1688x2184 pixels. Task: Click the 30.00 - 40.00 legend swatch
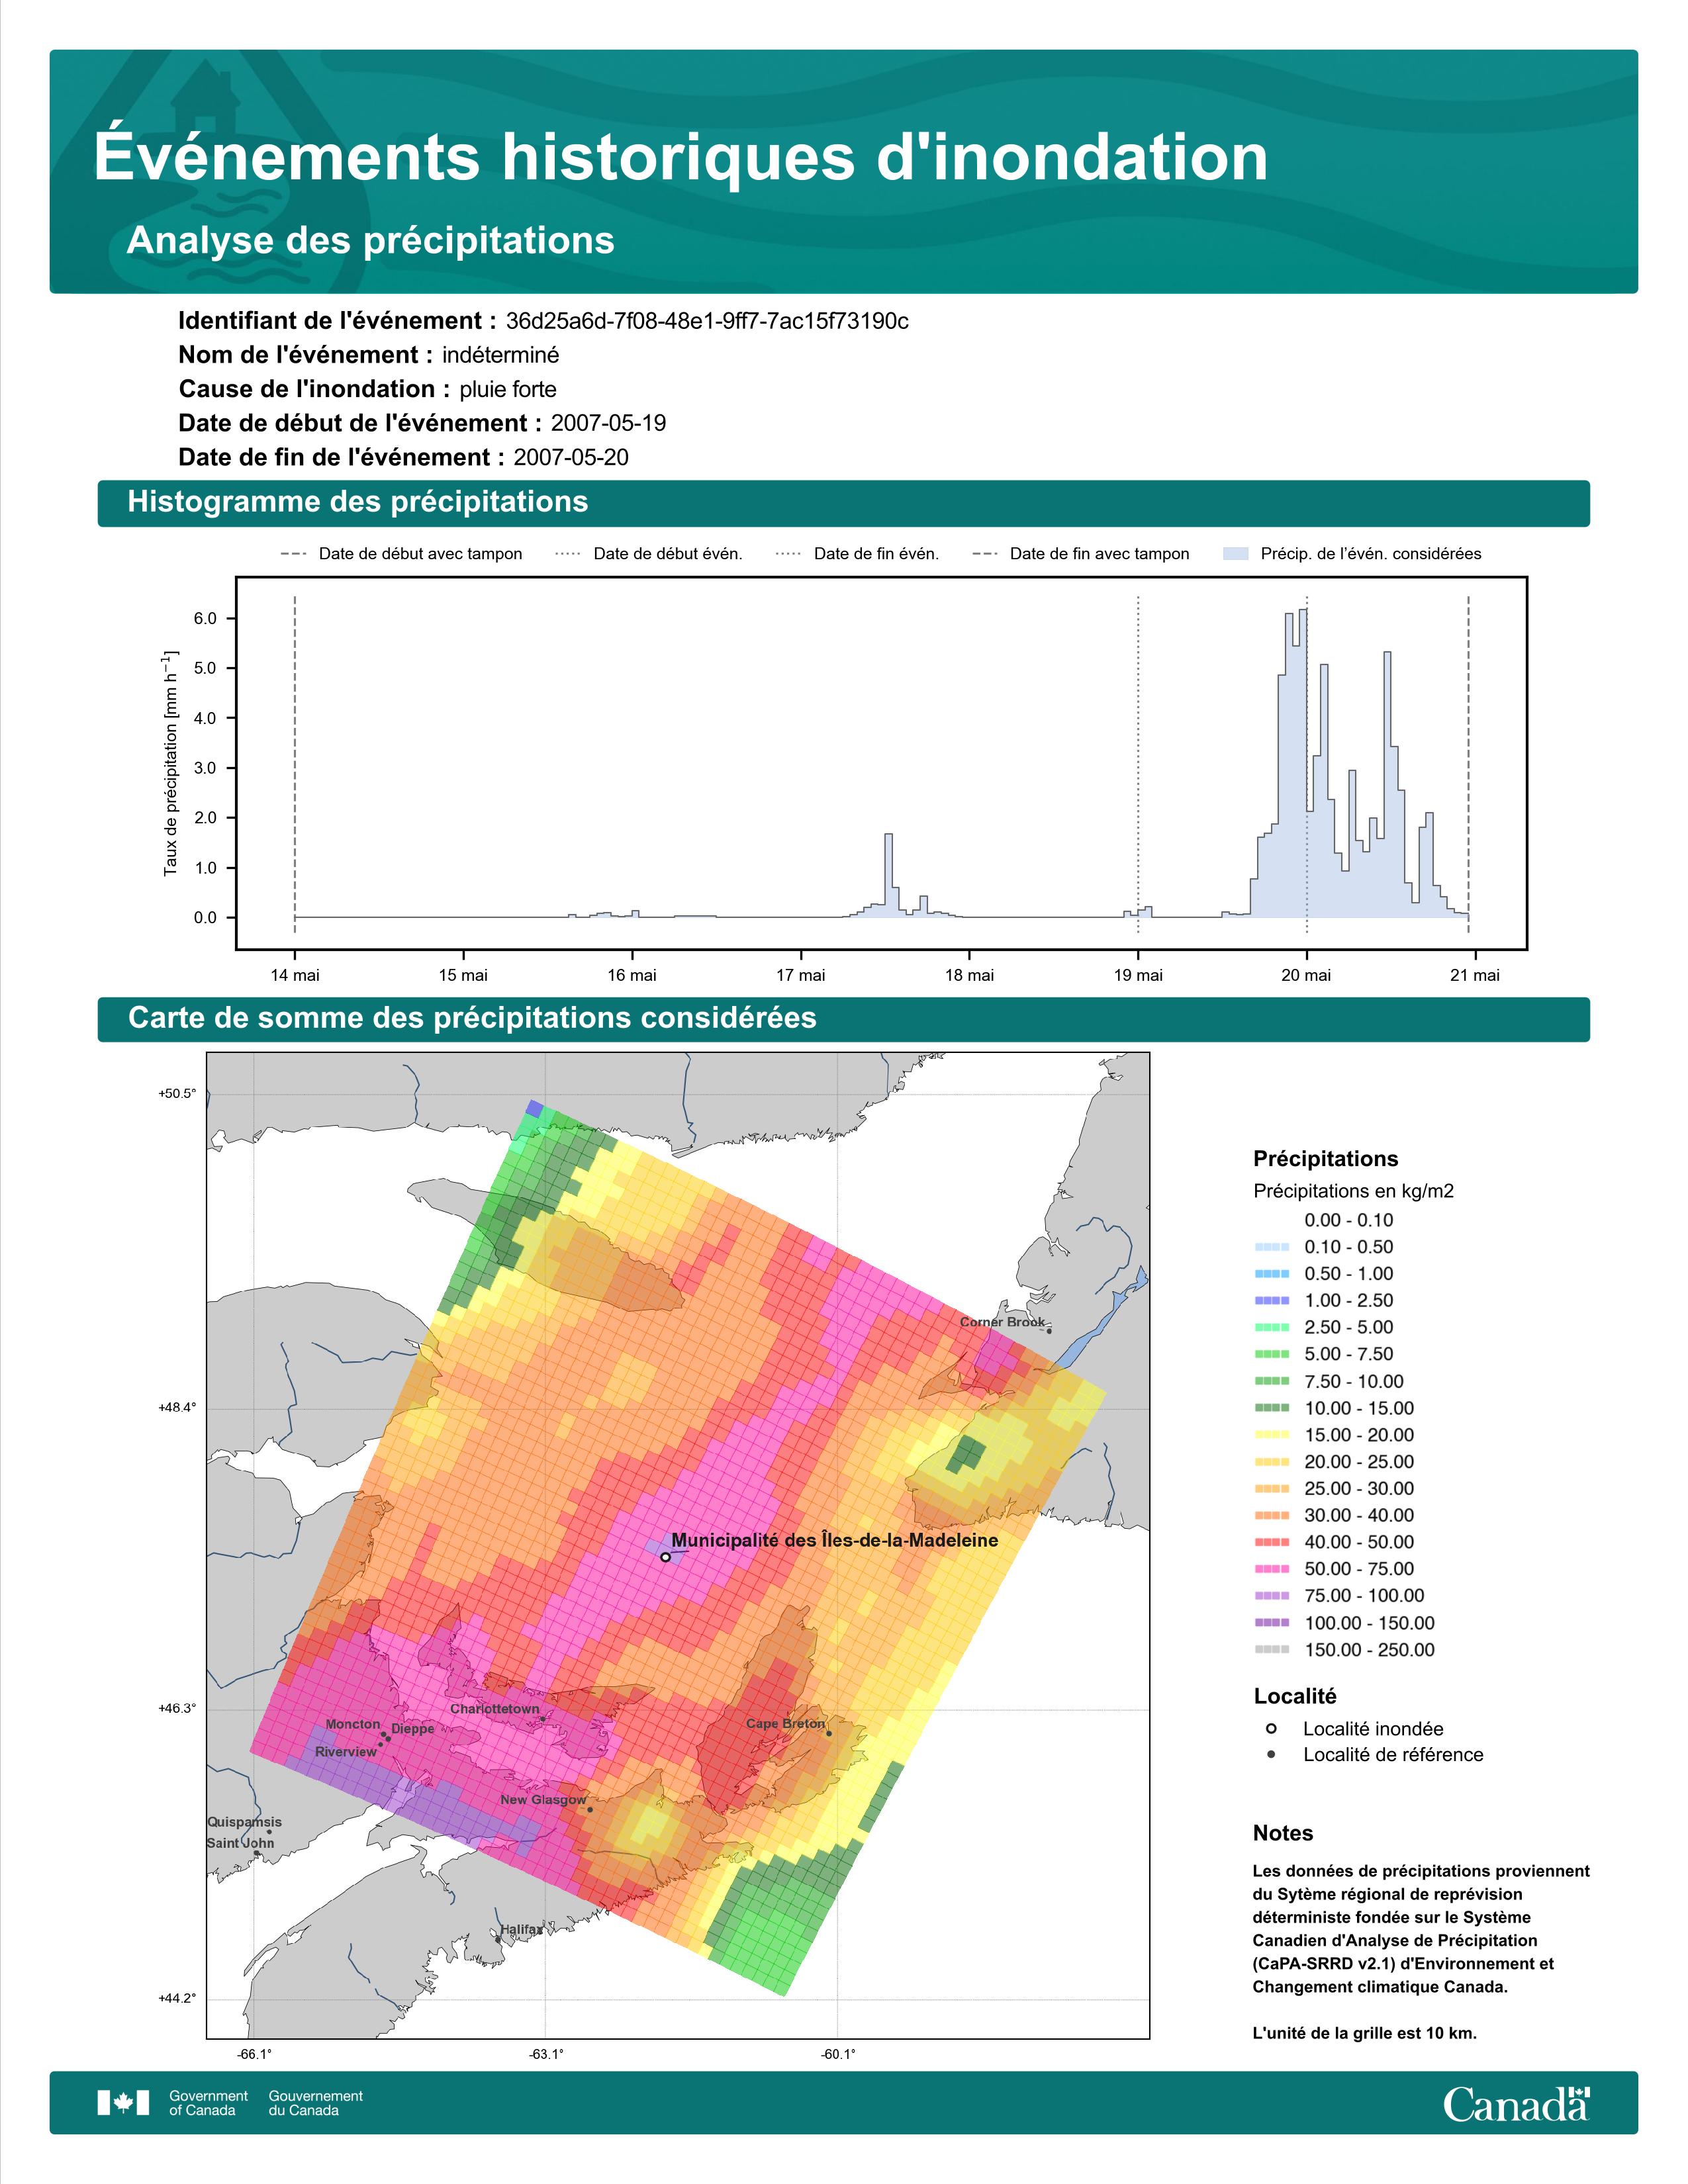tap(1271, 1515)
